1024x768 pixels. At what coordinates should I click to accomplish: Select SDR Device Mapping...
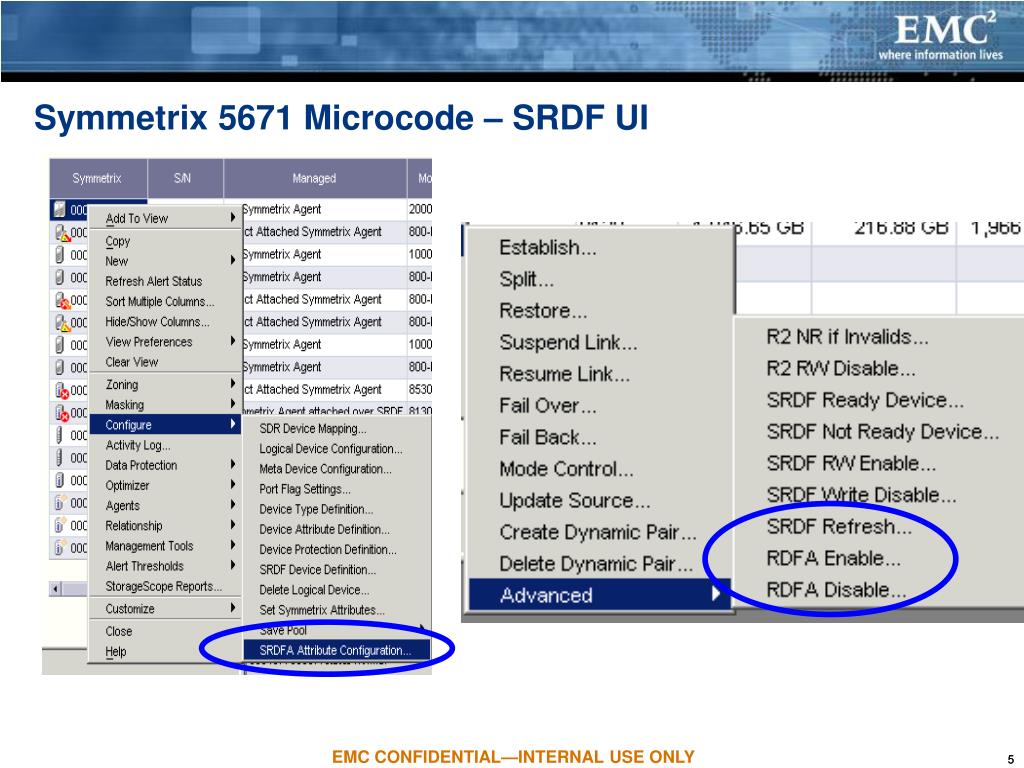coord(336,429)
